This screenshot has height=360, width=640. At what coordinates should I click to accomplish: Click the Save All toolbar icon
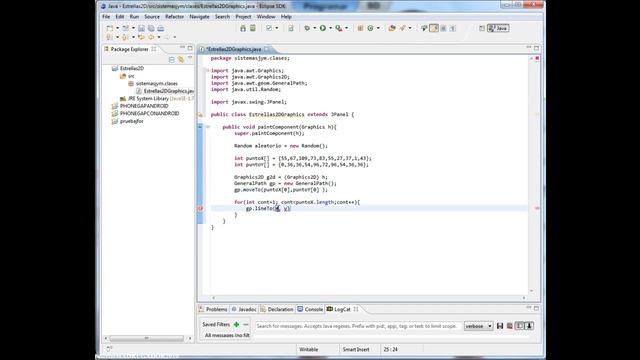click(151, 28)
